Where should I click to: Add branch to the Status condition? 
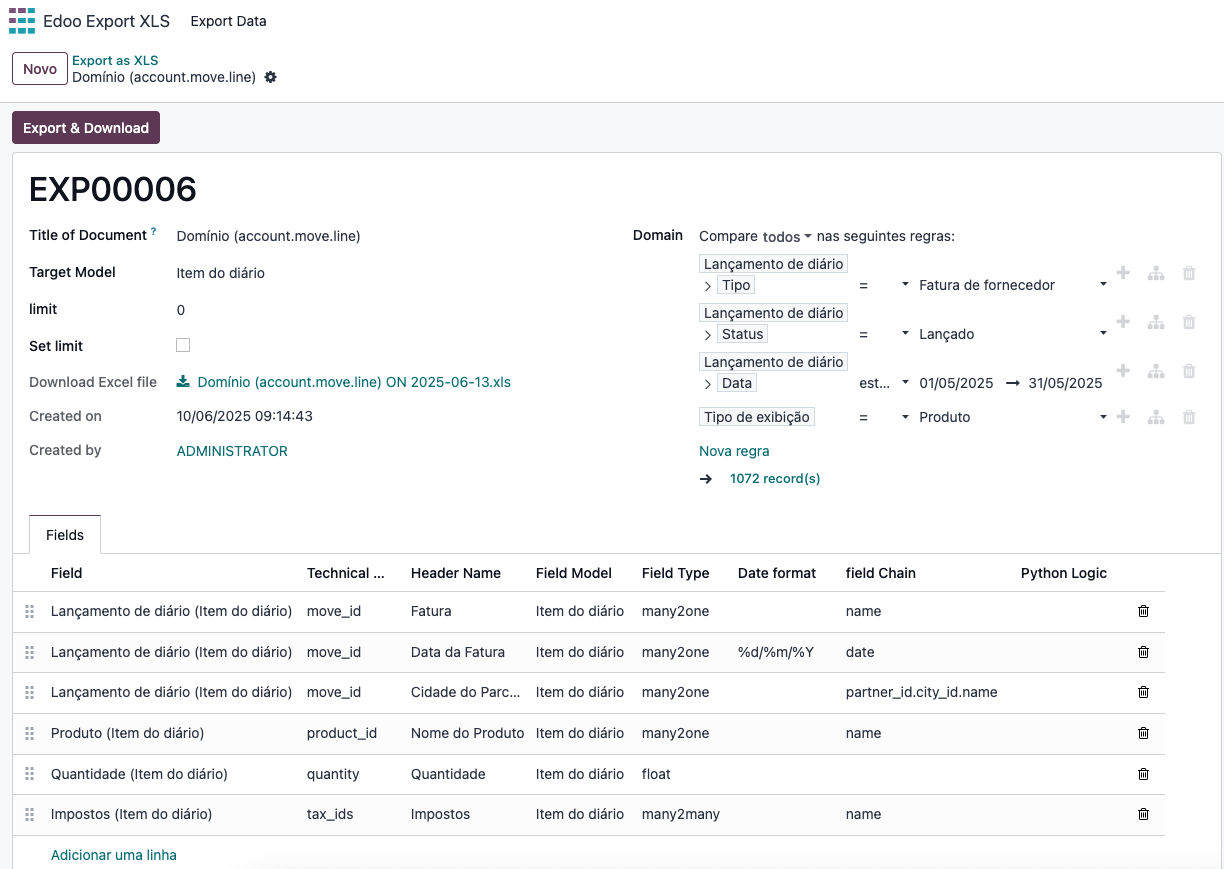pyautogui.click(x=1156, y=322)
